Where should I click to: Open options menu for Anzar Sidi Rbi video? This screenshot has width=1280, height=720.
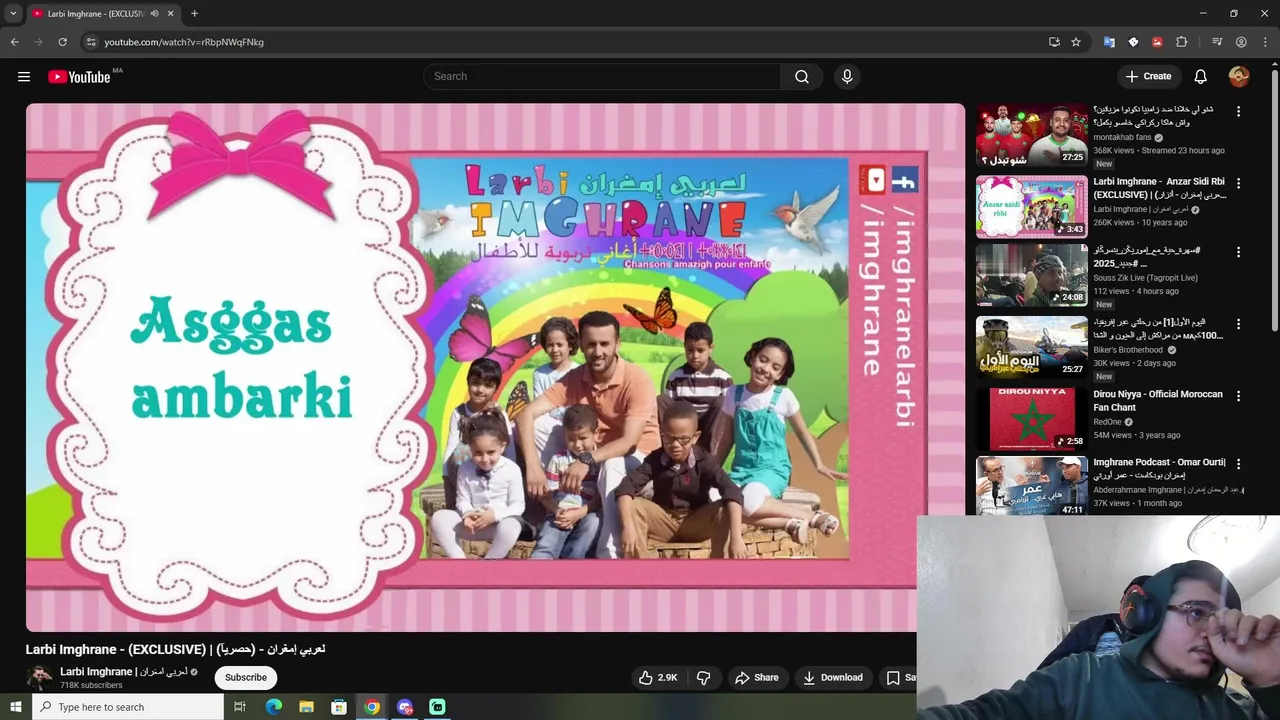[x=1238, y=184]
